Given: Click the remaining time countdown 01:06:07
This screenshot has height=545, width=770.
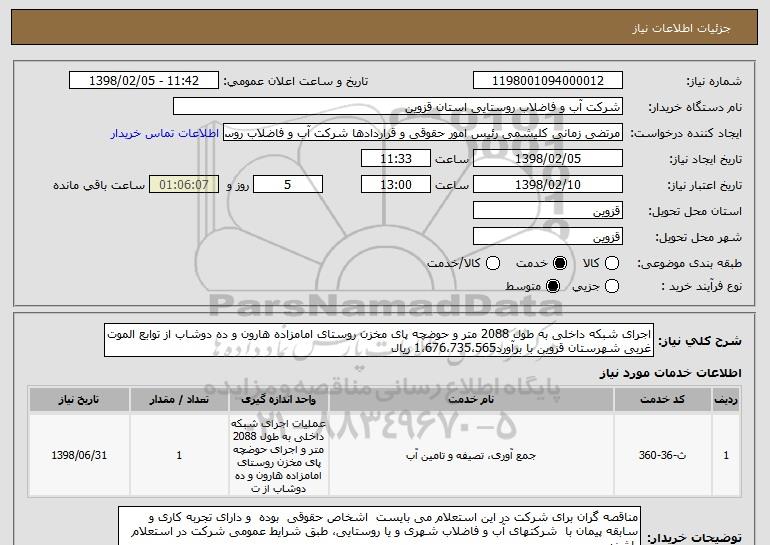Looking at the screenshot, I should (x=184, y=185).
